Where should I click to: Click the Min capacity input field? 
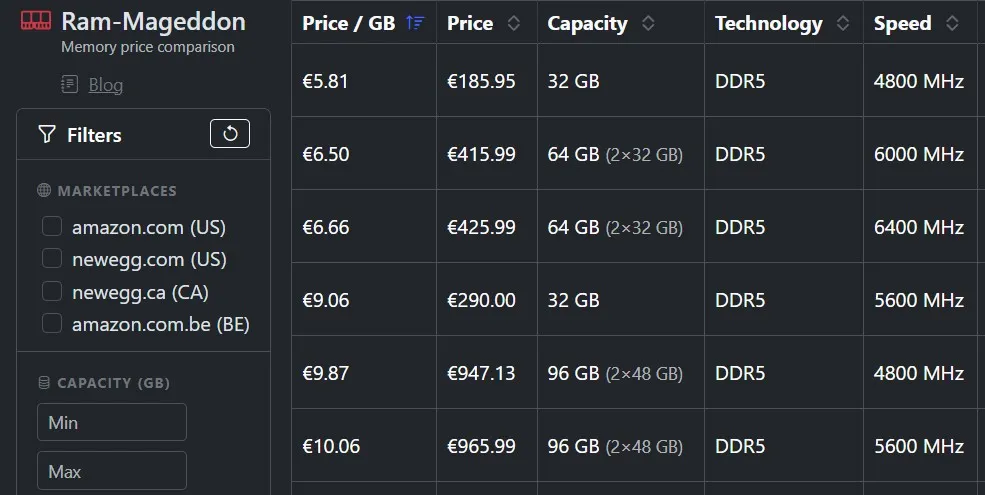[x=112, y=422]
